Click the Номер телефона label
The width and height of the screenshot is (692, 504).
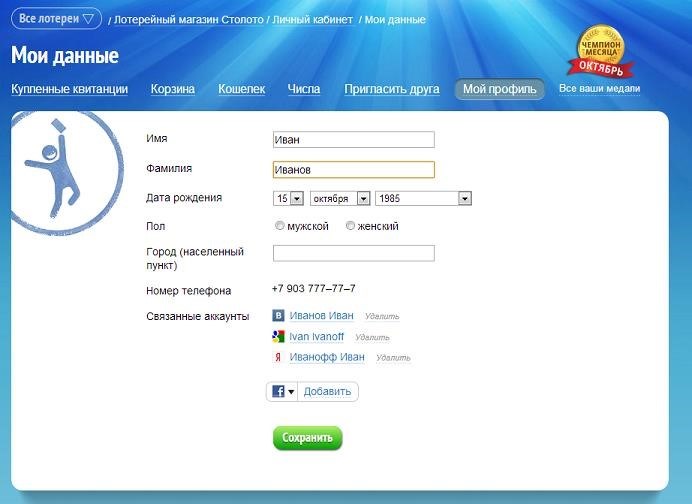pyautogui.click(x=188, y=291)
